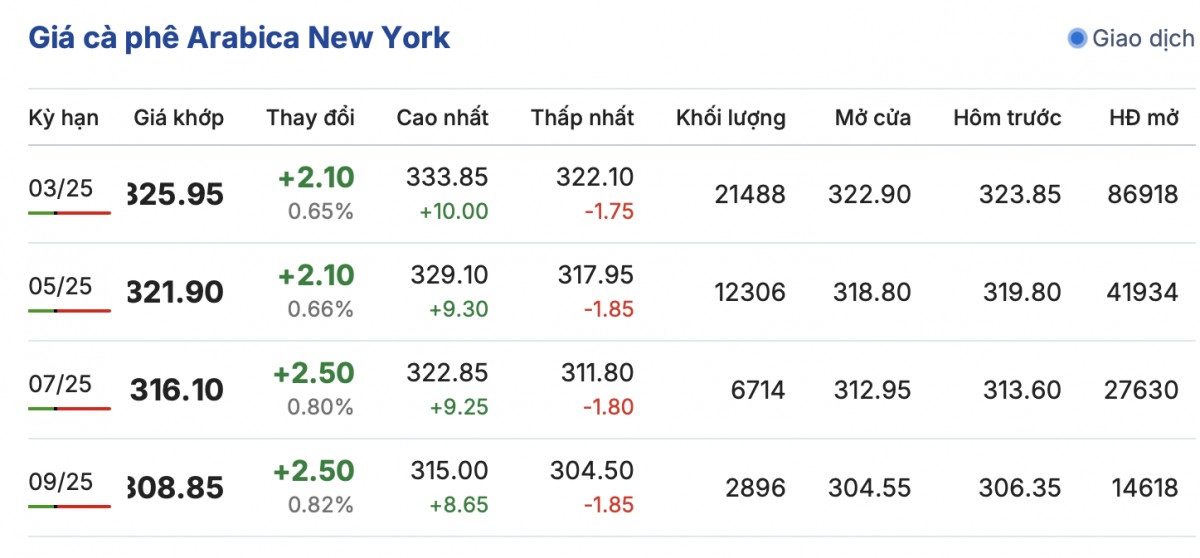Select the Giao dịch radio button
The width and height of the screenshot is (1200, 558).
1077,39
